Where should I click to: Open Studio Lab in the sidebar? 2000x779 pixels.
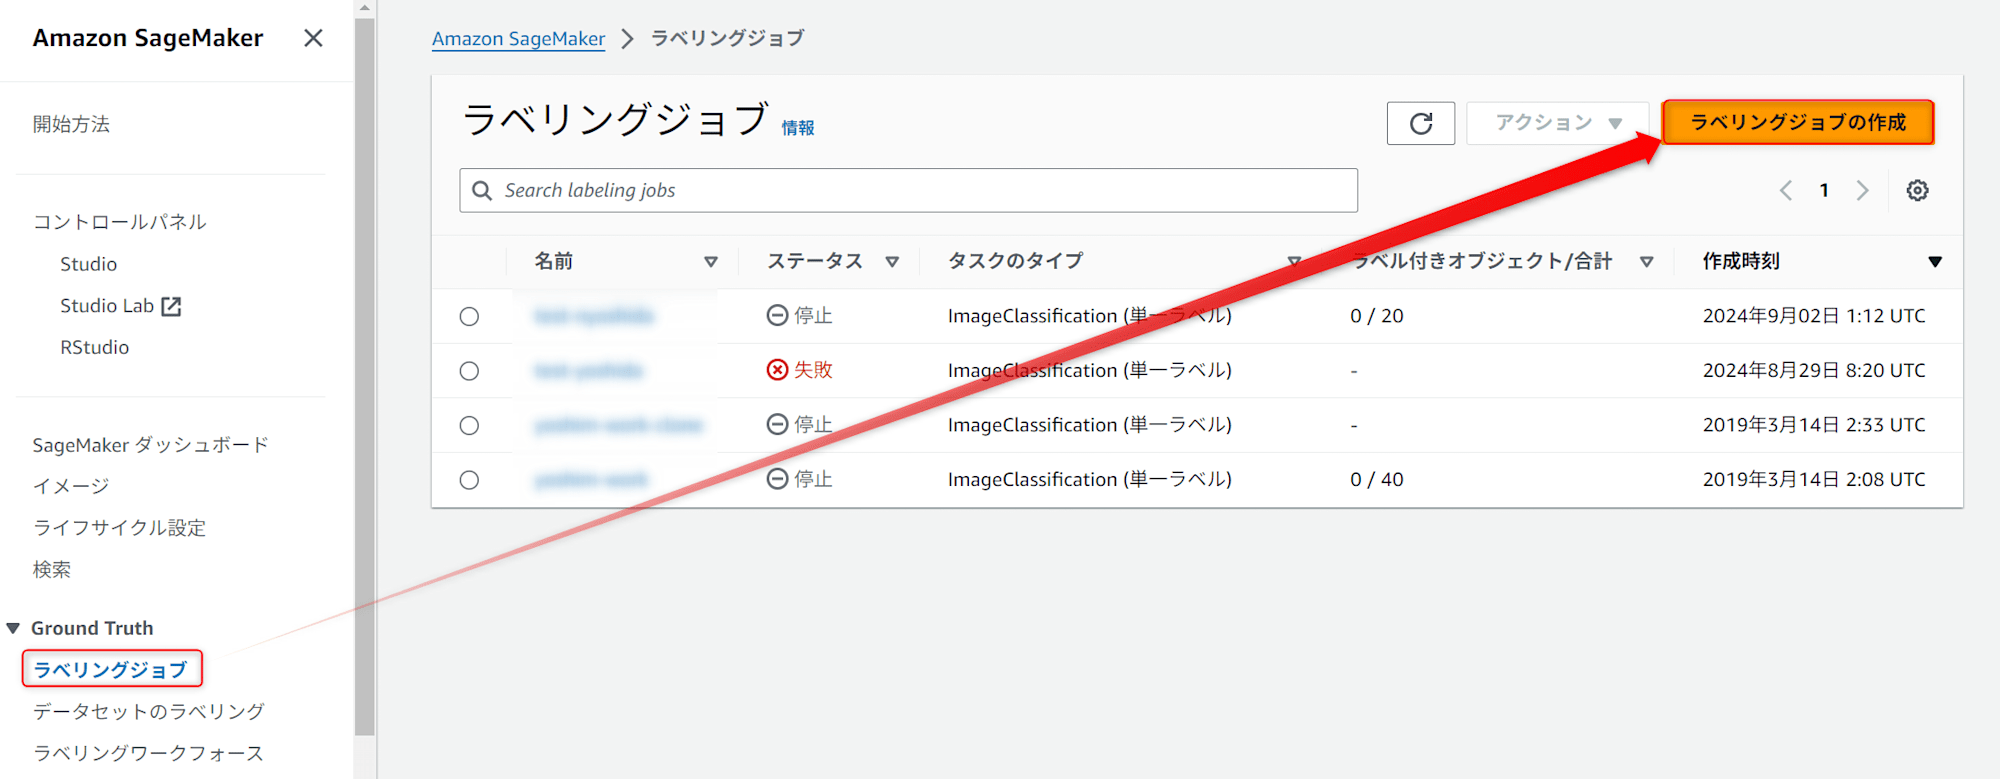(x=107, y=306)
